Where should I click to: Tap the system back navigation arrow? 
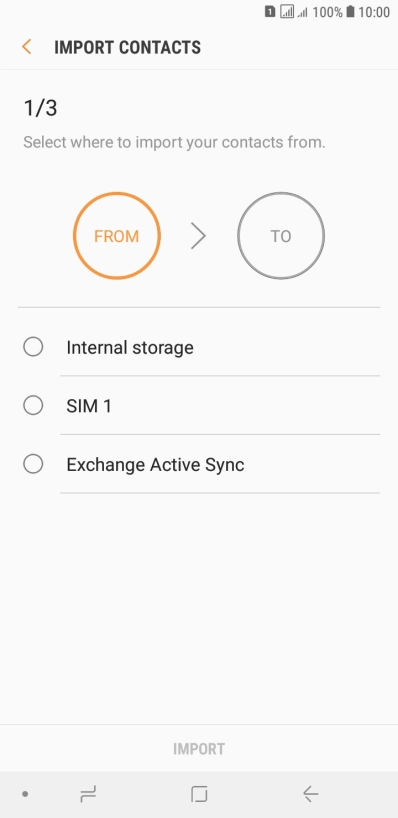coord(310,795)
